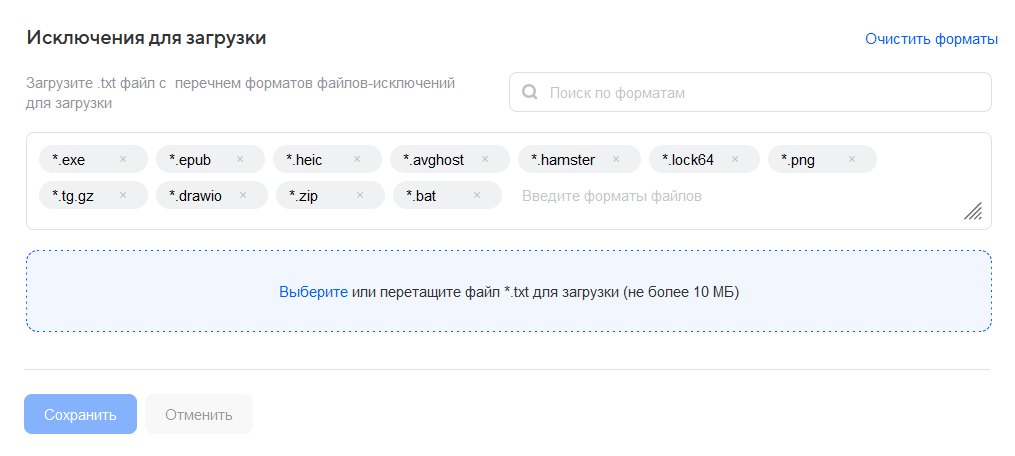Viewport: 1015px width, 456px height.
Task: Remove the *.epub format tag
Action: coord(240,159)
